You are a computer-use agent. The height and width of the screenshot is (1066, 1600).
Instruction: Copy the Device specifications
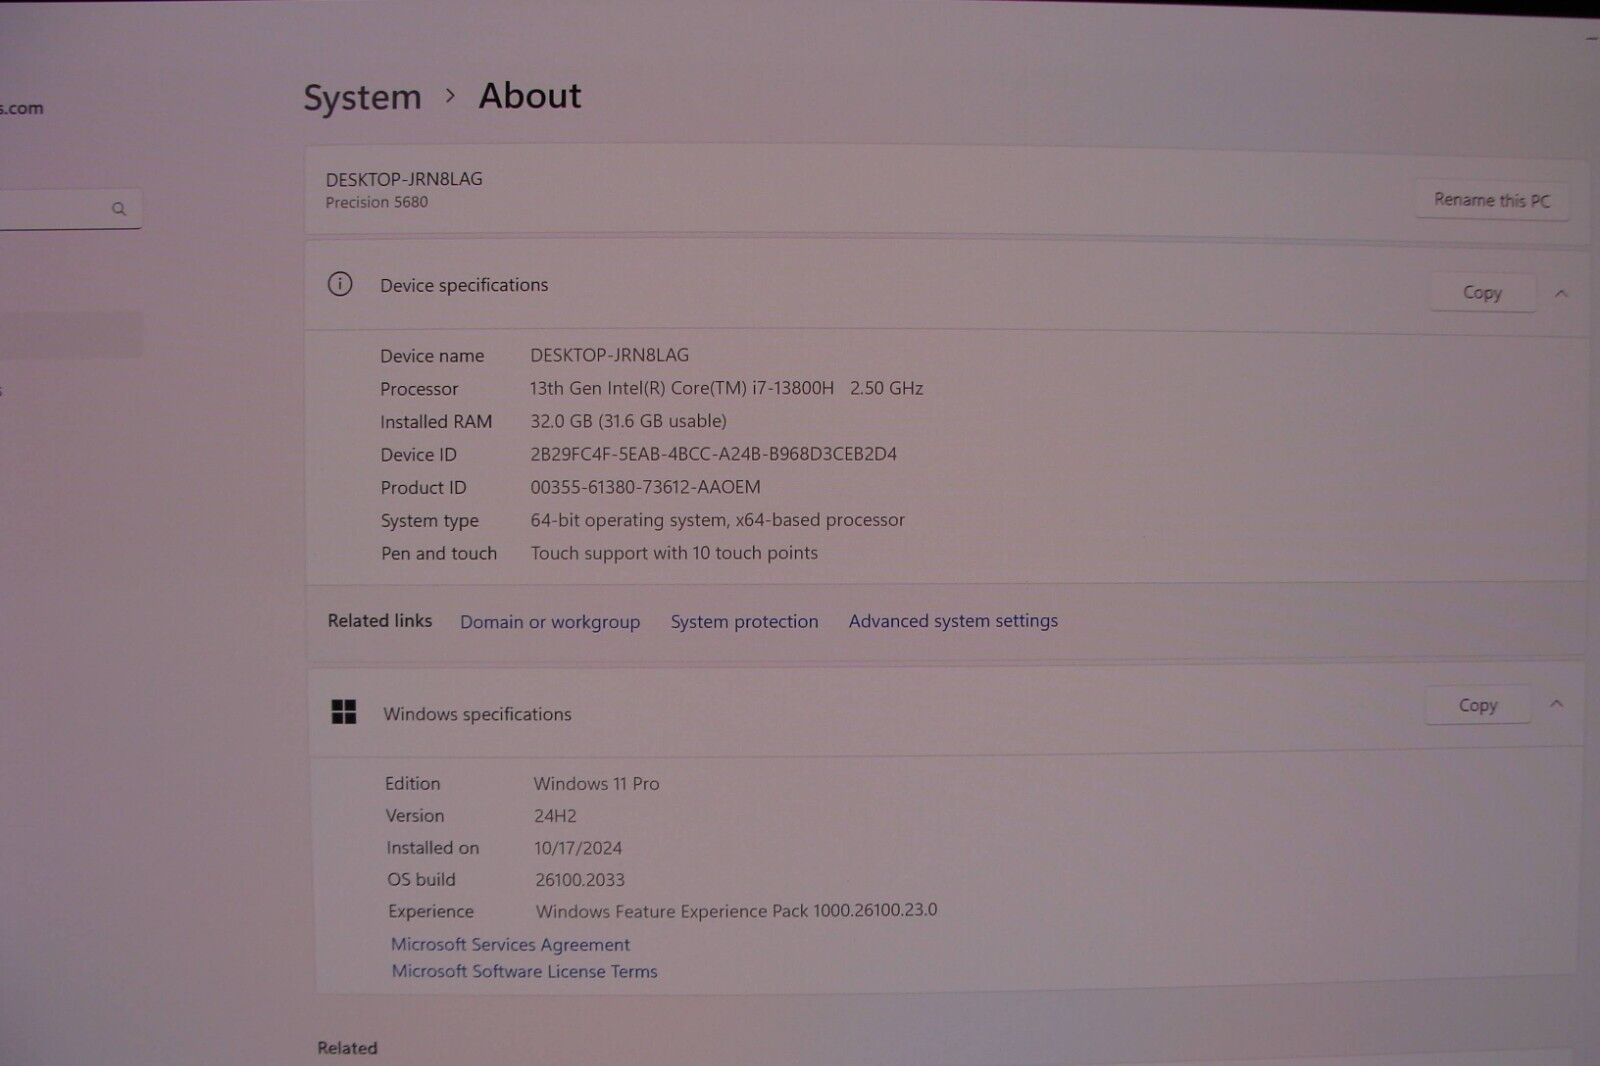pyautogui.click(x=1482, y=292)
